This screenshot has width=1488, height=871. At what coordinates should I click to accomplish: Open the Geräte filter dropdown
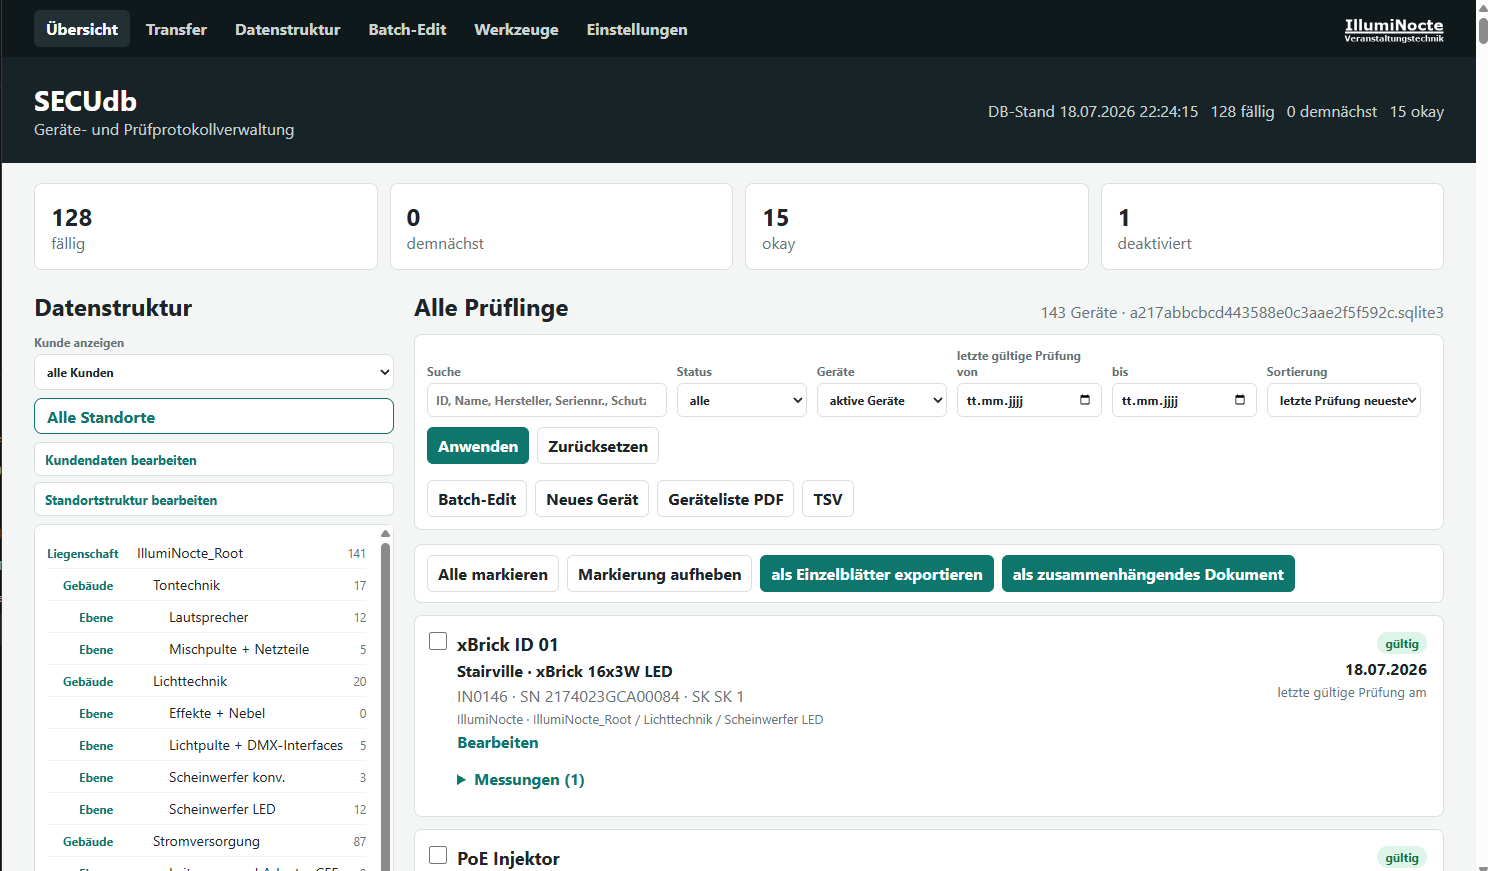coord(882,400)
